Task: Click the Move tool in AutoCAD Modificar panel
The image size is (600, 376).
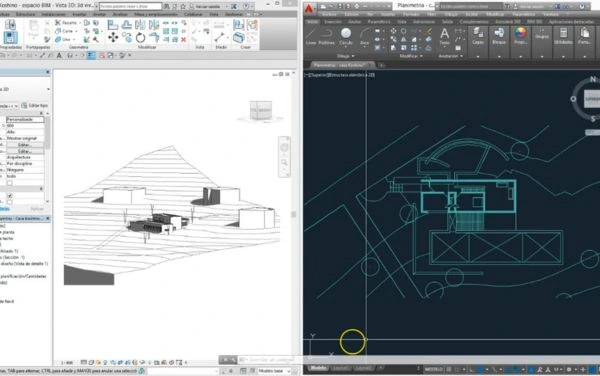Action: pyautogui.click(x=393, y=31)
